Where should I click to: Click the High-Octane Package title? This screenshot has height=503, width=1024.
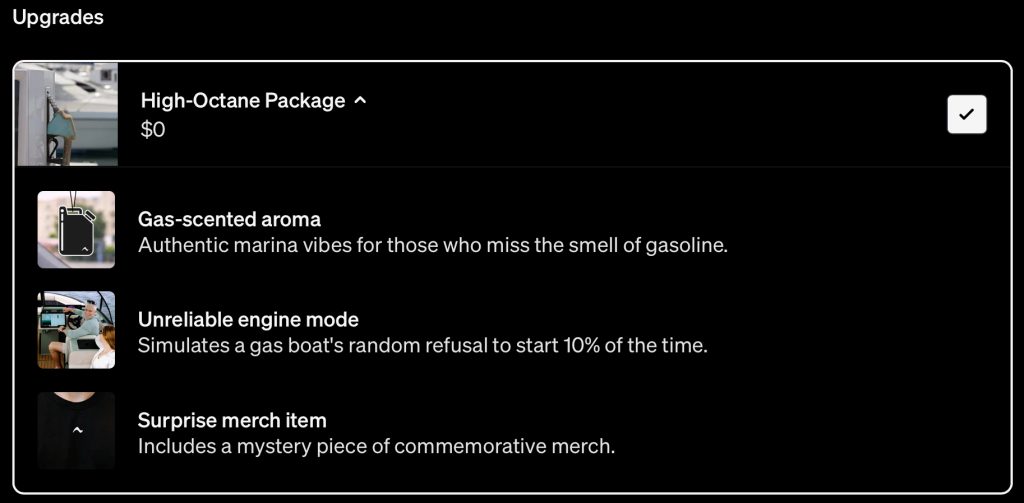click(x=243, y=101)
